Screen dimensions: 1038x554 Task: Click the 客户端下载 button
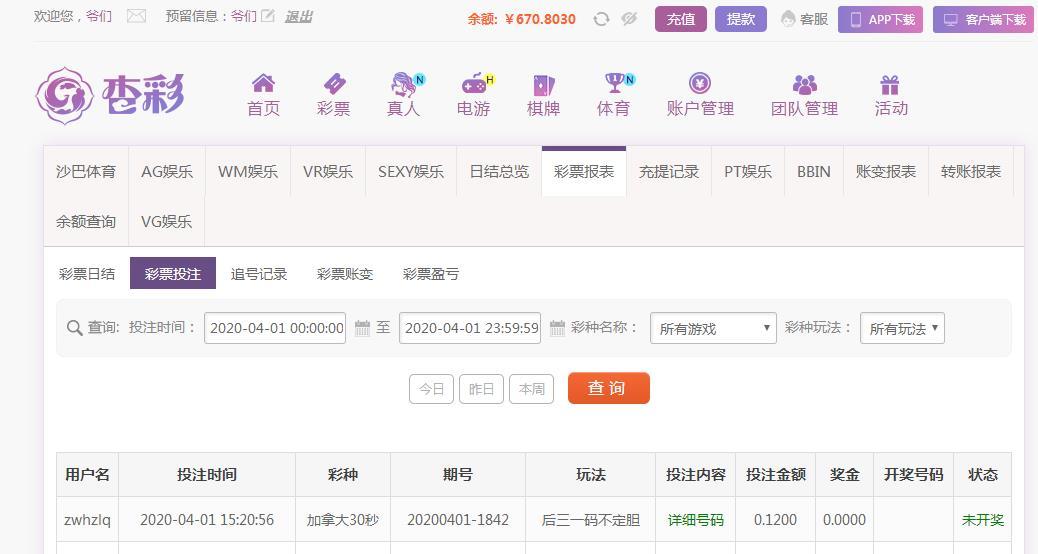coord(983,19)
